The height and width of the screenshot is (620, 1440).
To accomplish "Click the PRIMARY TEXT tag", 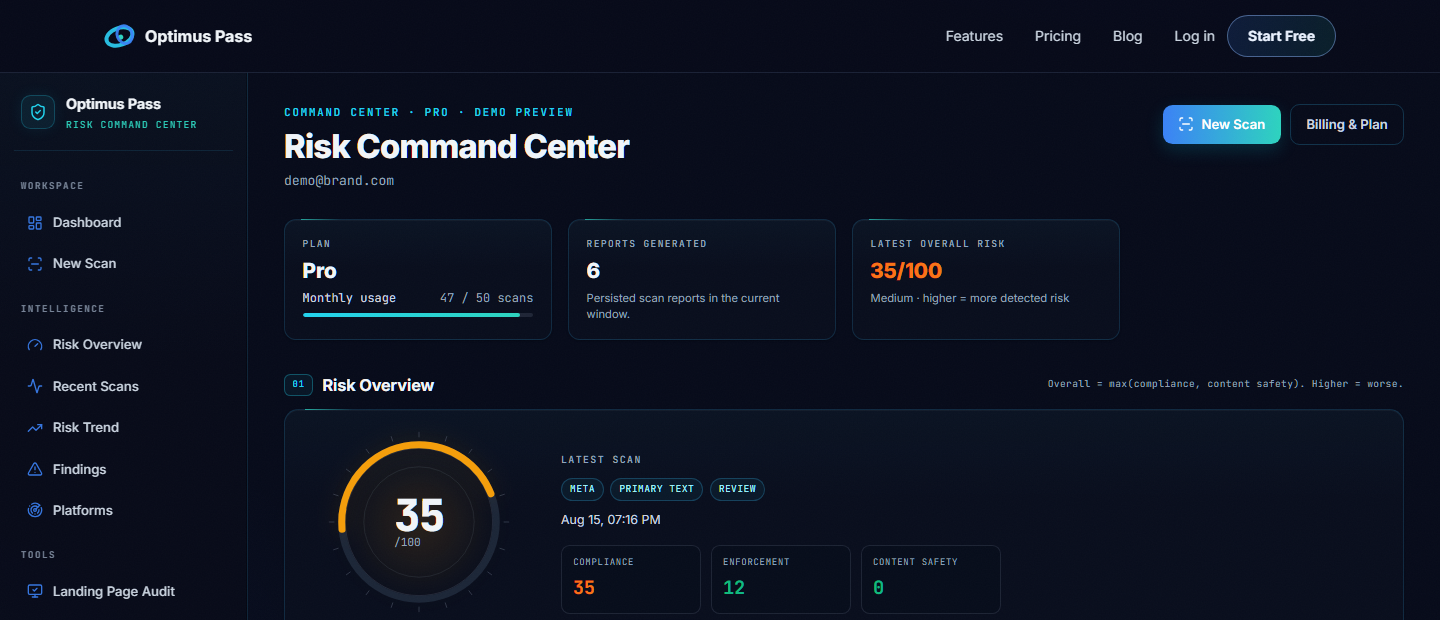I will 656,489.
